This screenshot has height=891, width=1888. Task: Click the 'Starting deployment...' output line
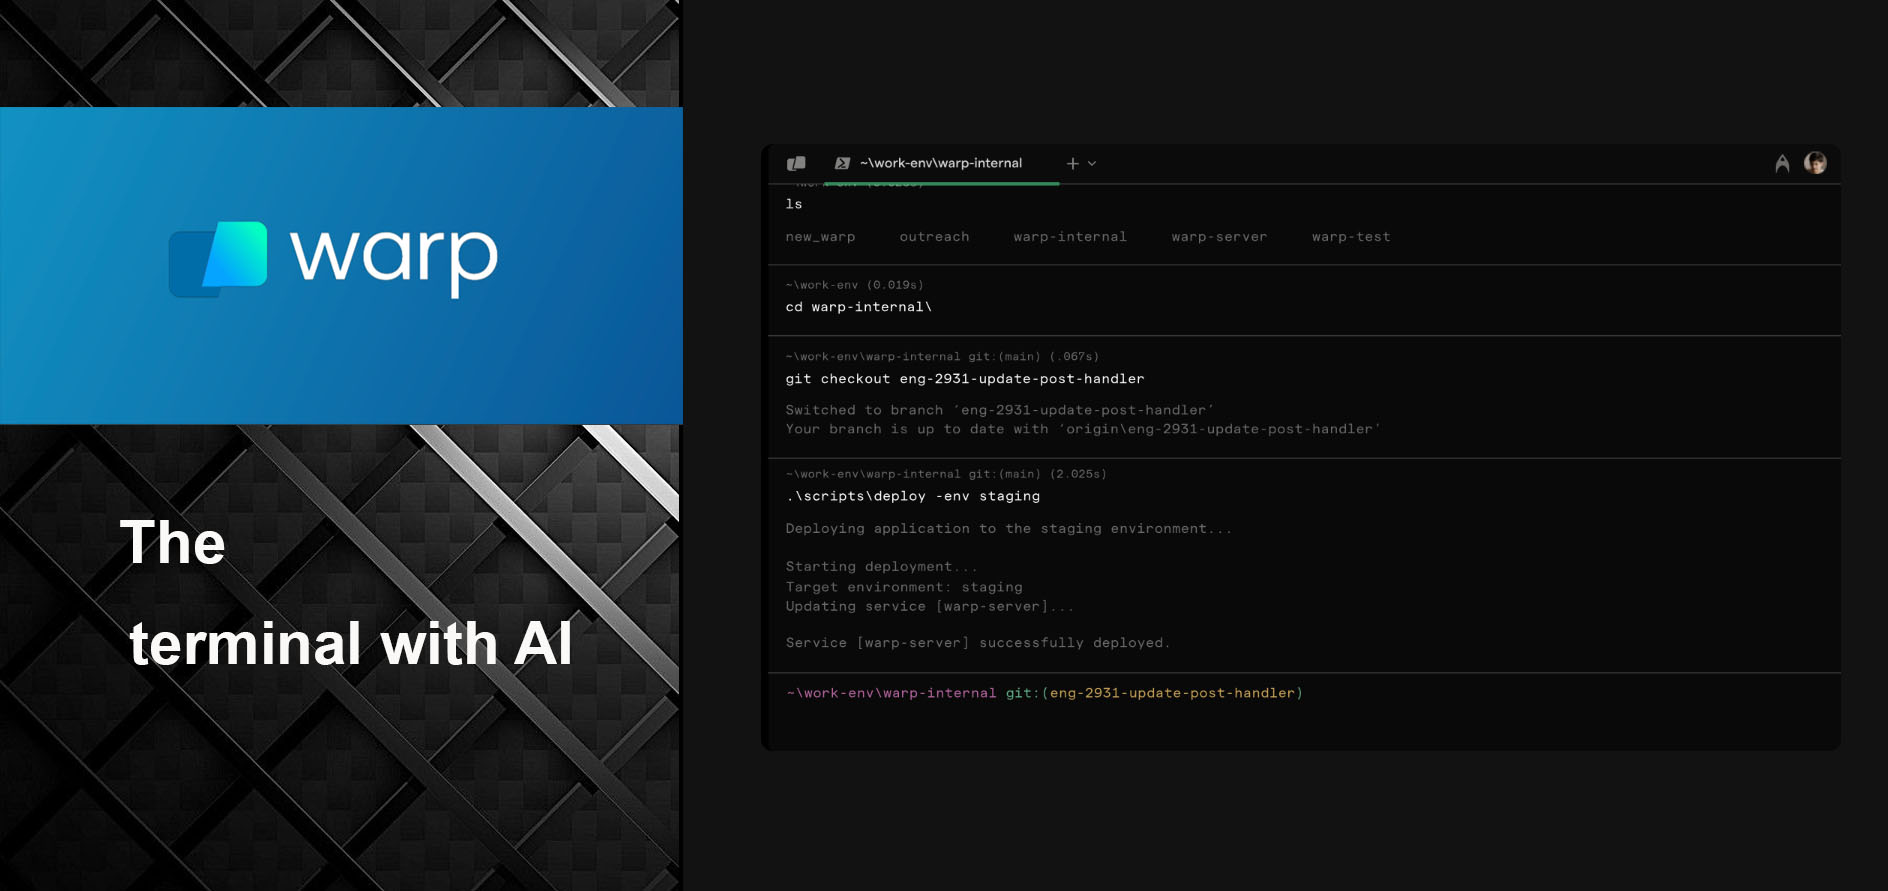click(881, 567)
